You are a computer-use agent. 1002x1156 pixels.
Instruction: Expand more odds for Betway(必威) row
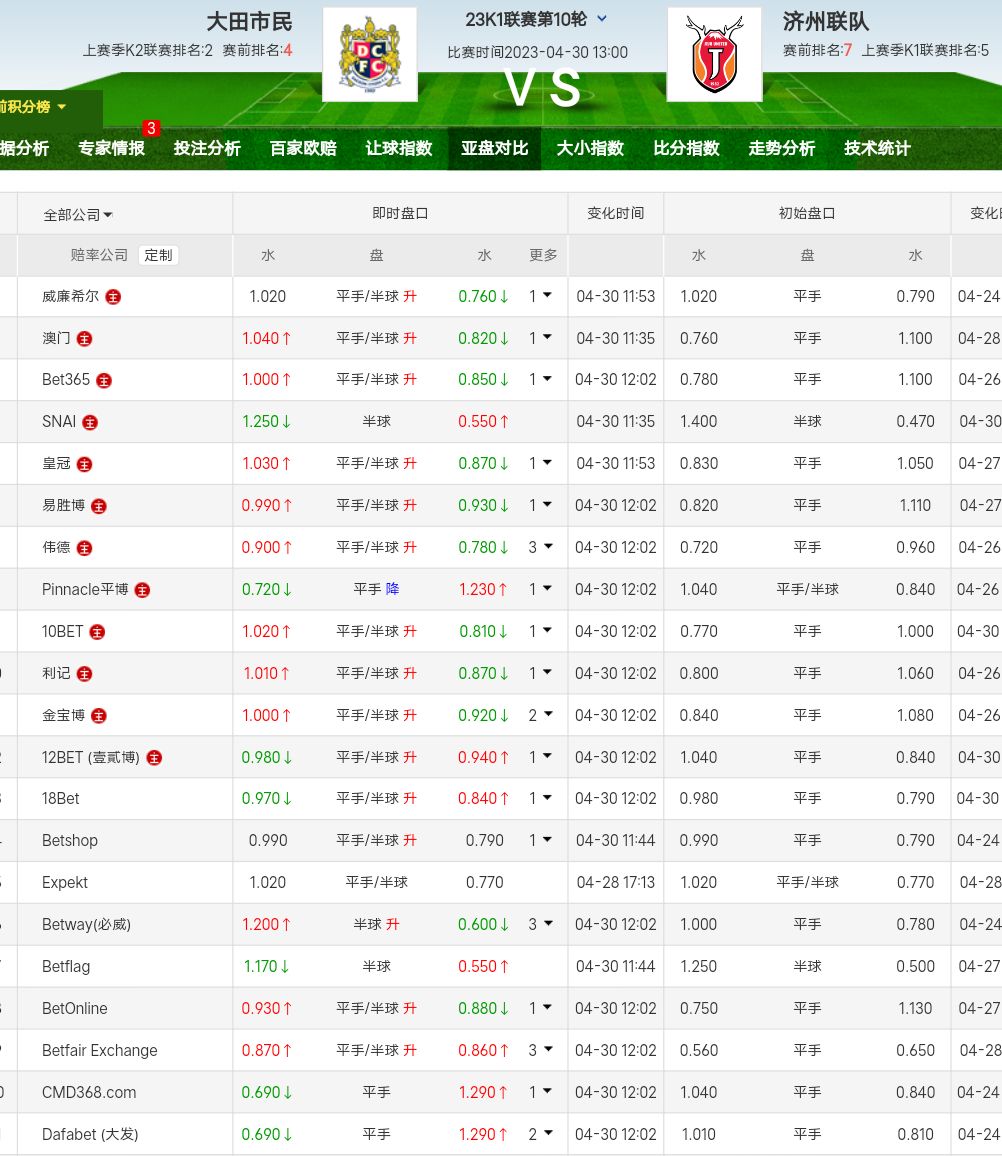541,925
